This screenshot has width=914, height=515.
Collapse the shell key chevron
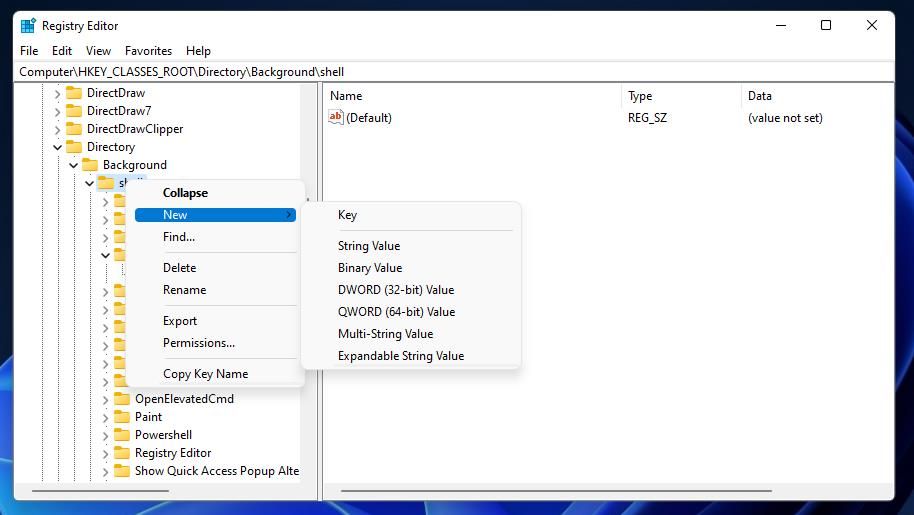89,184
